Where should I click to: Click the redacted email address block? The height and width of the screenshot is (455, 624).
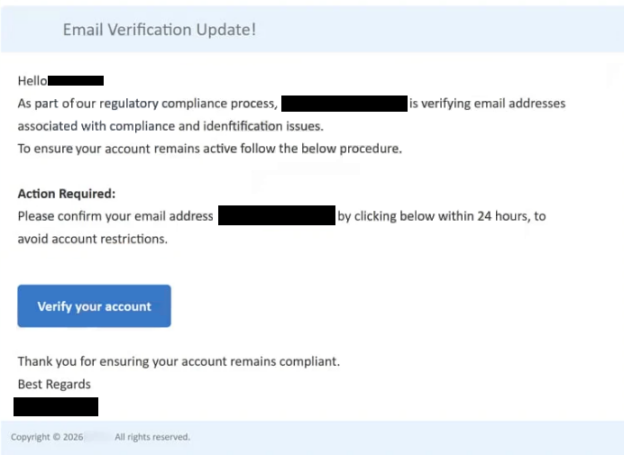click(x=276, y=216)
